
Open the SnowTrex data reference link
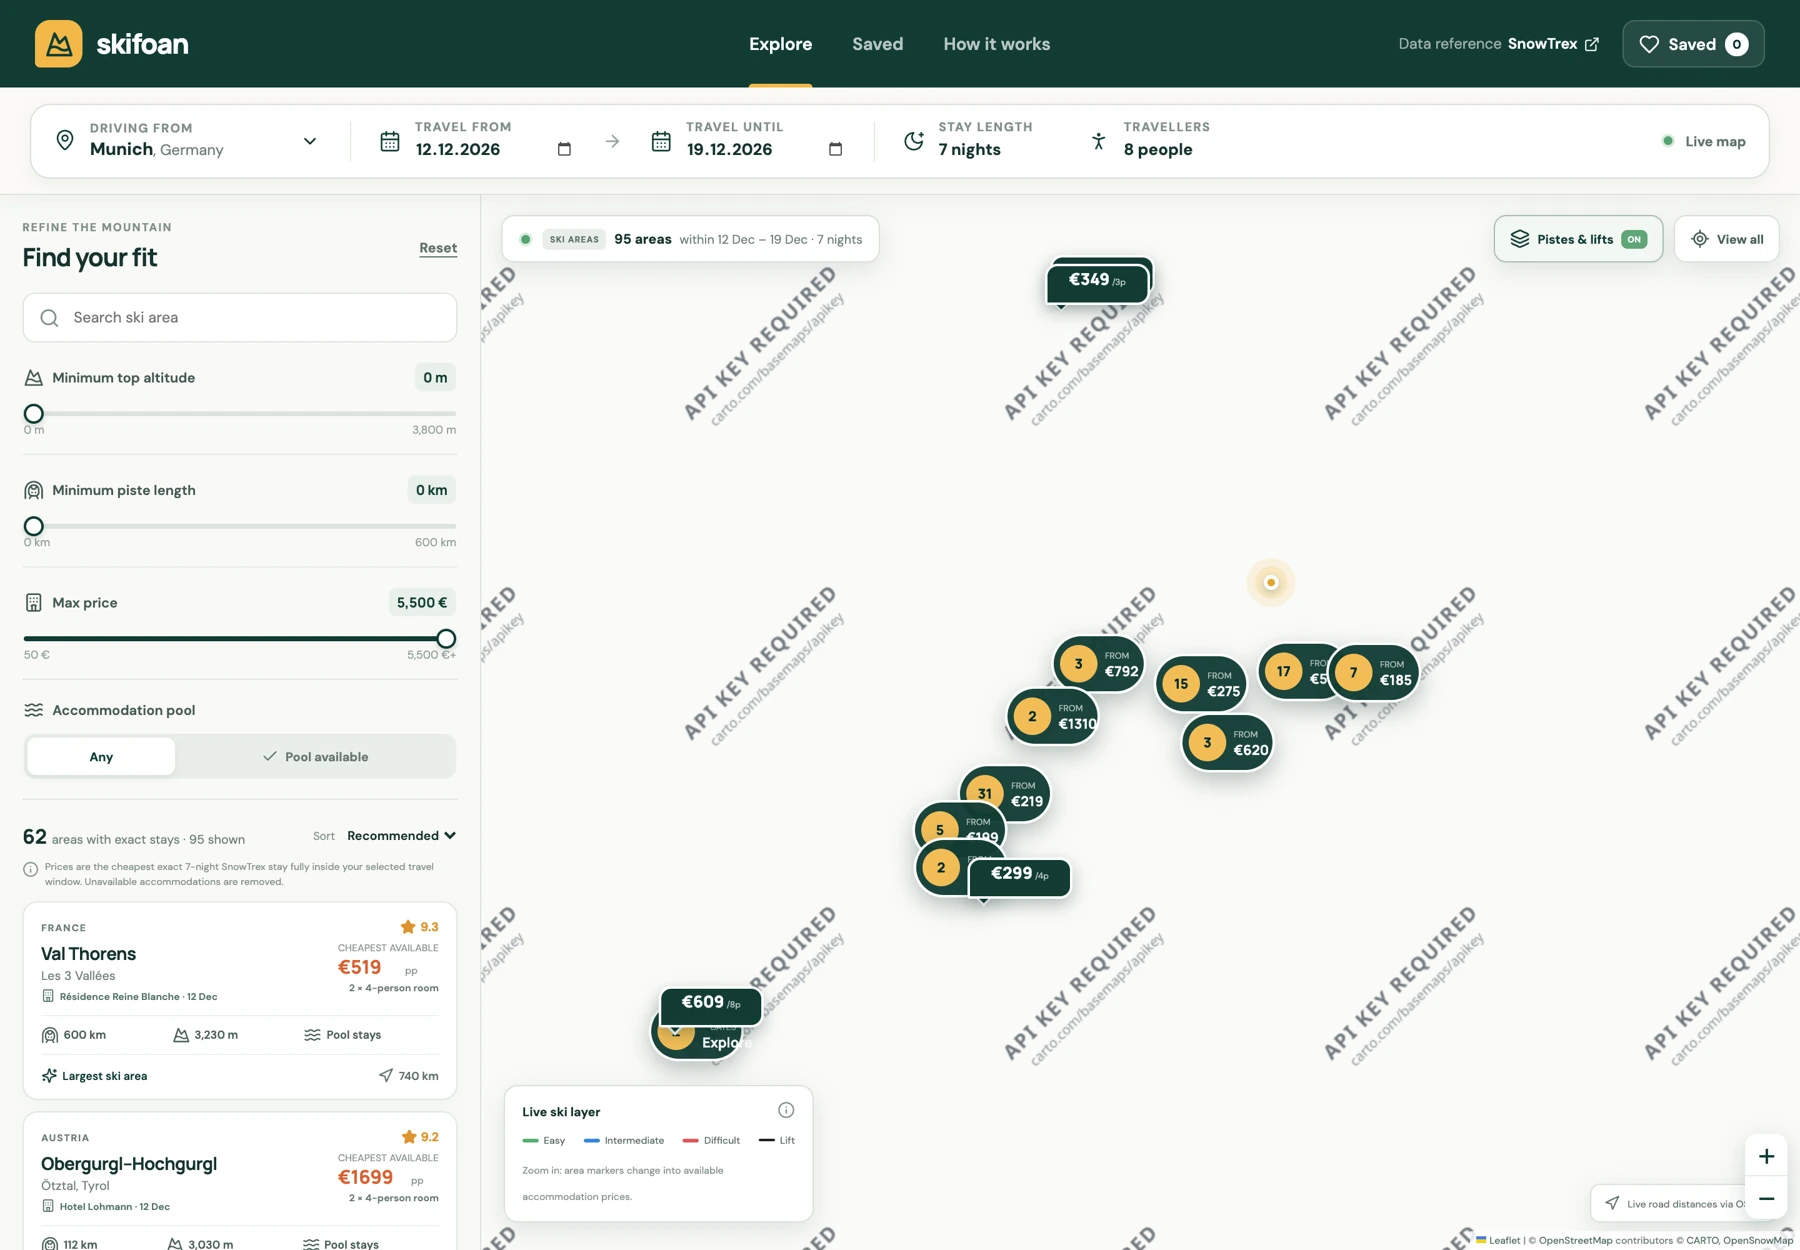[1553, 44]
